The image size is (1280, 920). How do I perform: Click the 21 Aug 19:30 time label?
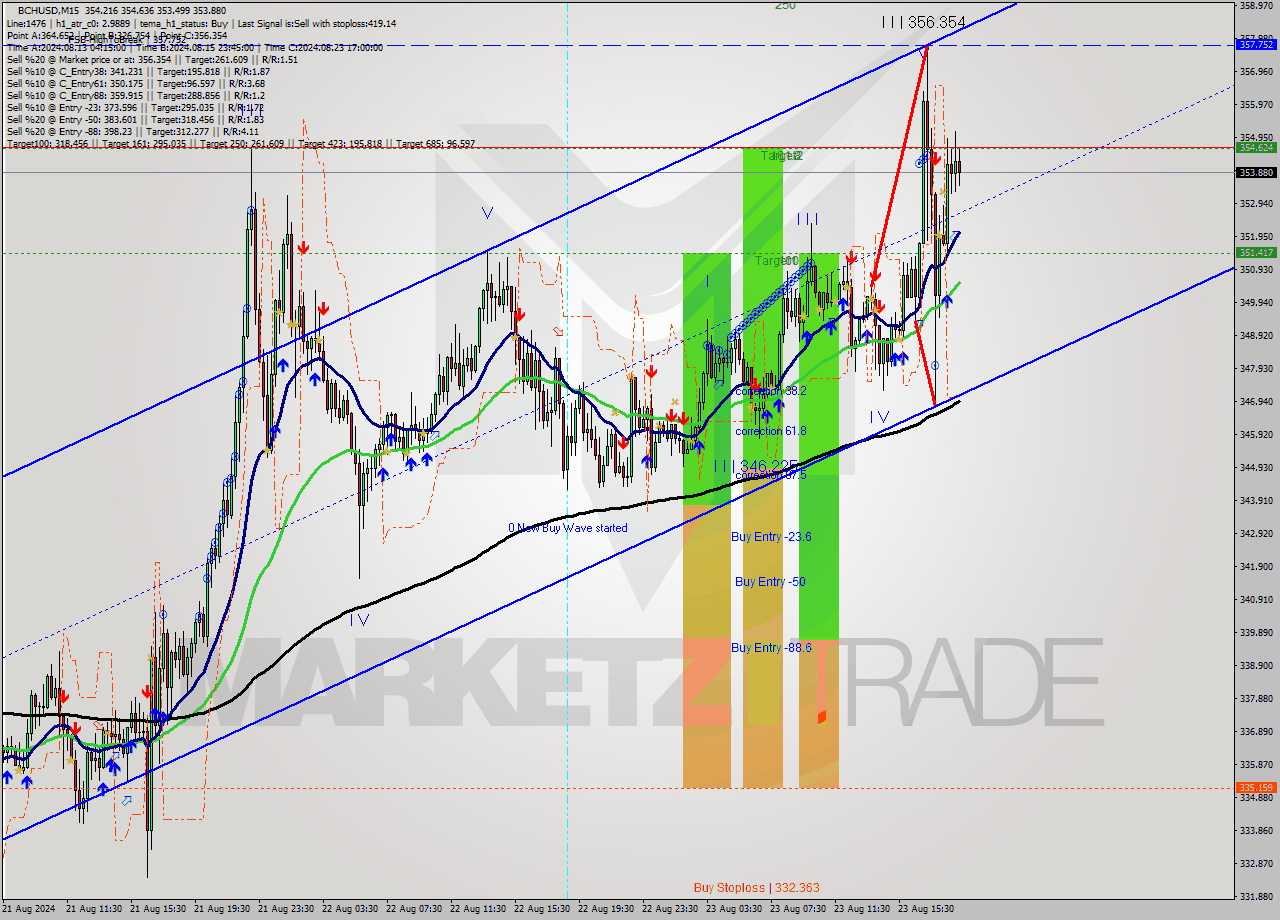tap(222, 909)
